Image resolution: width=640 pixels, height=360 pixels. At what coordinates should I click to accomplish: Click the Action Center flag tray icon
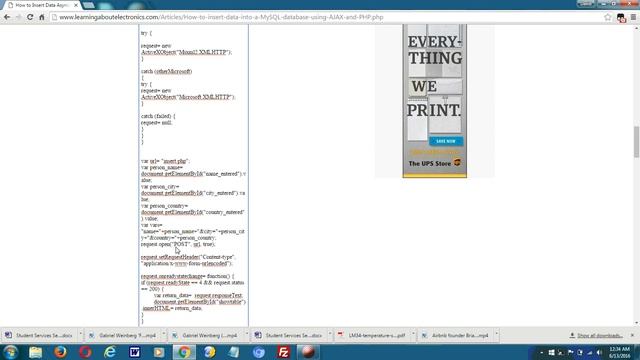570,352
